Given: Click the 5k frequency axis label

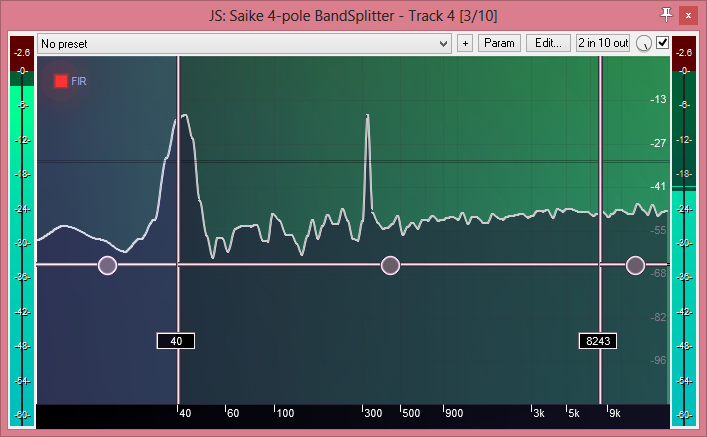Looking at the screenshot, I should (x=574, y=413).
